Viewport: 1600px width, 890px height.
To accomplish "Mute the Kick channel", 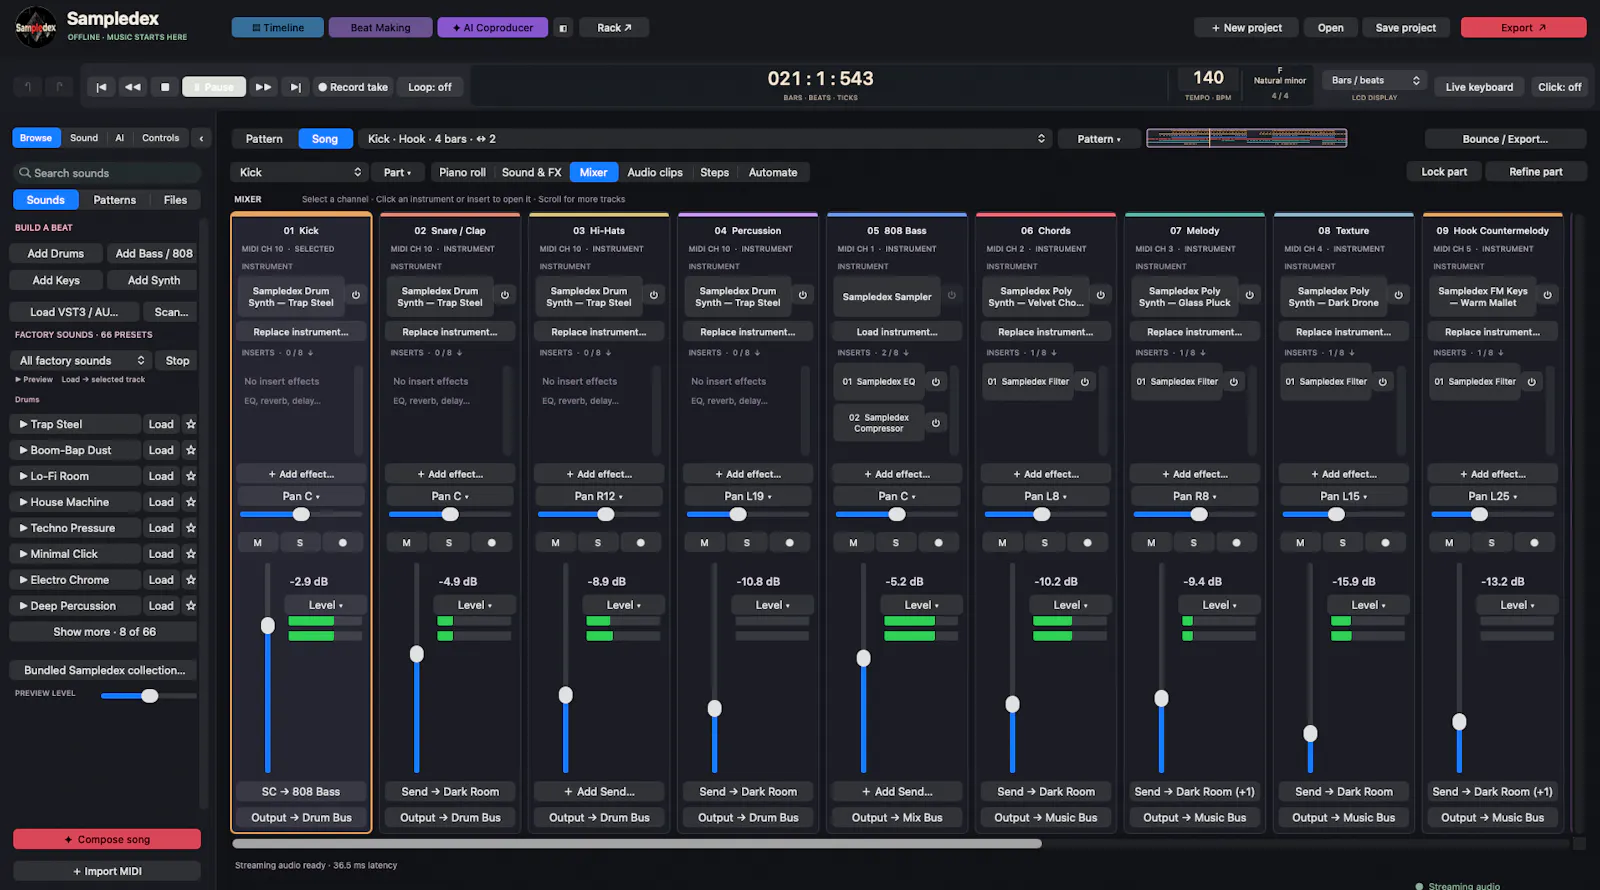I will 258,543.
